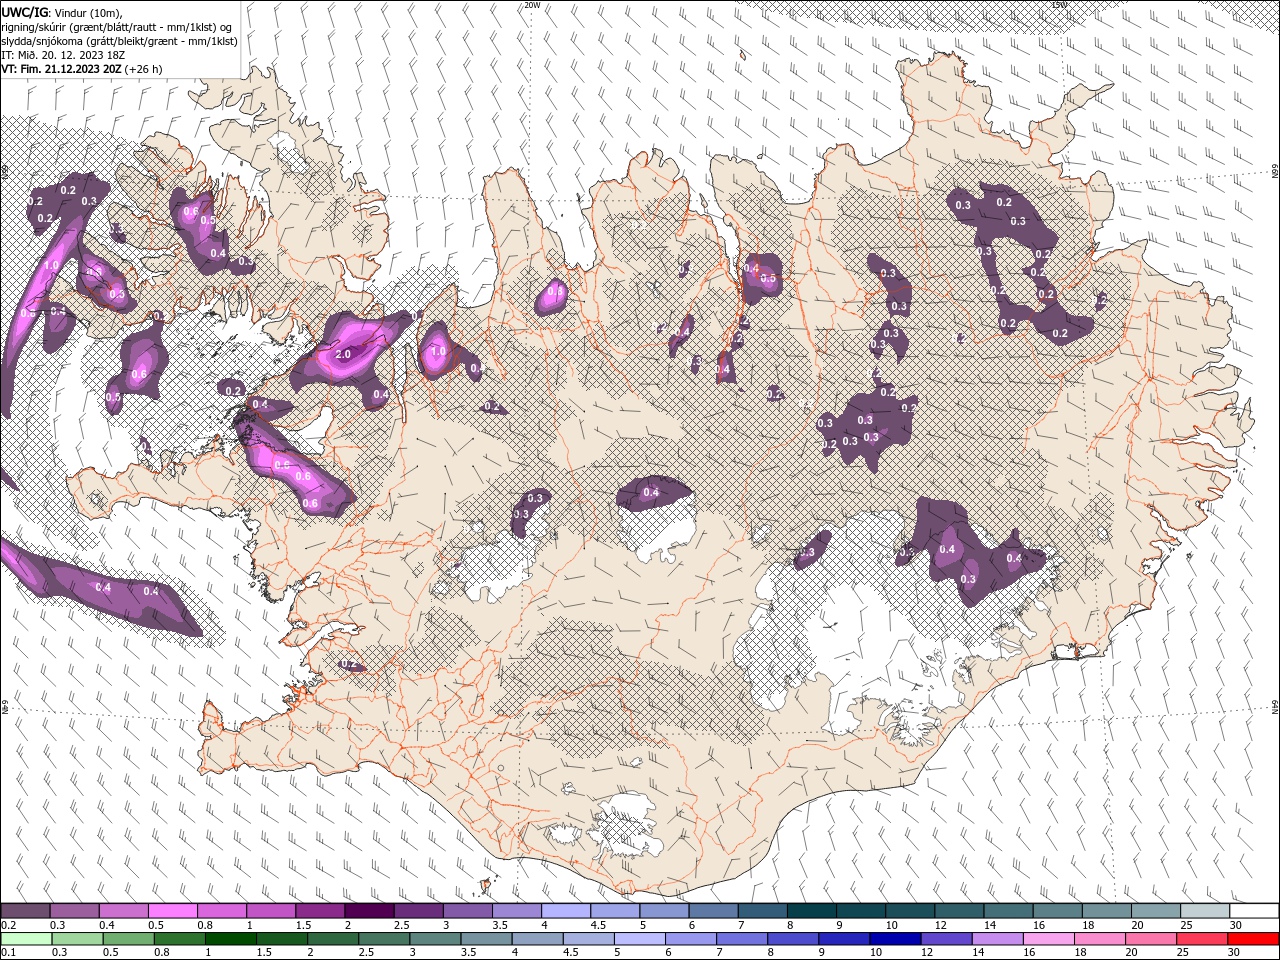Screen dimensions: 1280x960
Task: Click the 0.5 green swatch in the lower legend row
Action: click(129, 939)
